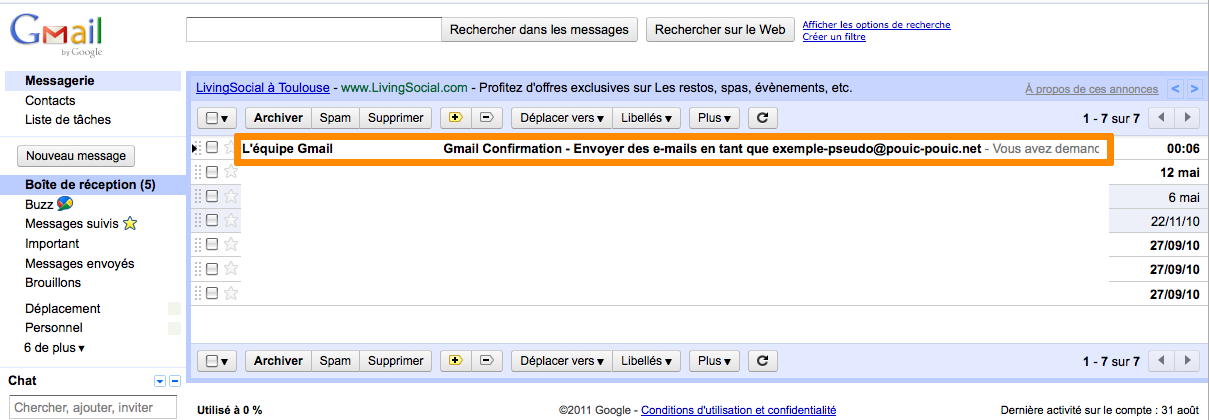The image size is (1209, 420).
Task: Click Rechercher sur le Web button
Action: [x=720, y=30]
